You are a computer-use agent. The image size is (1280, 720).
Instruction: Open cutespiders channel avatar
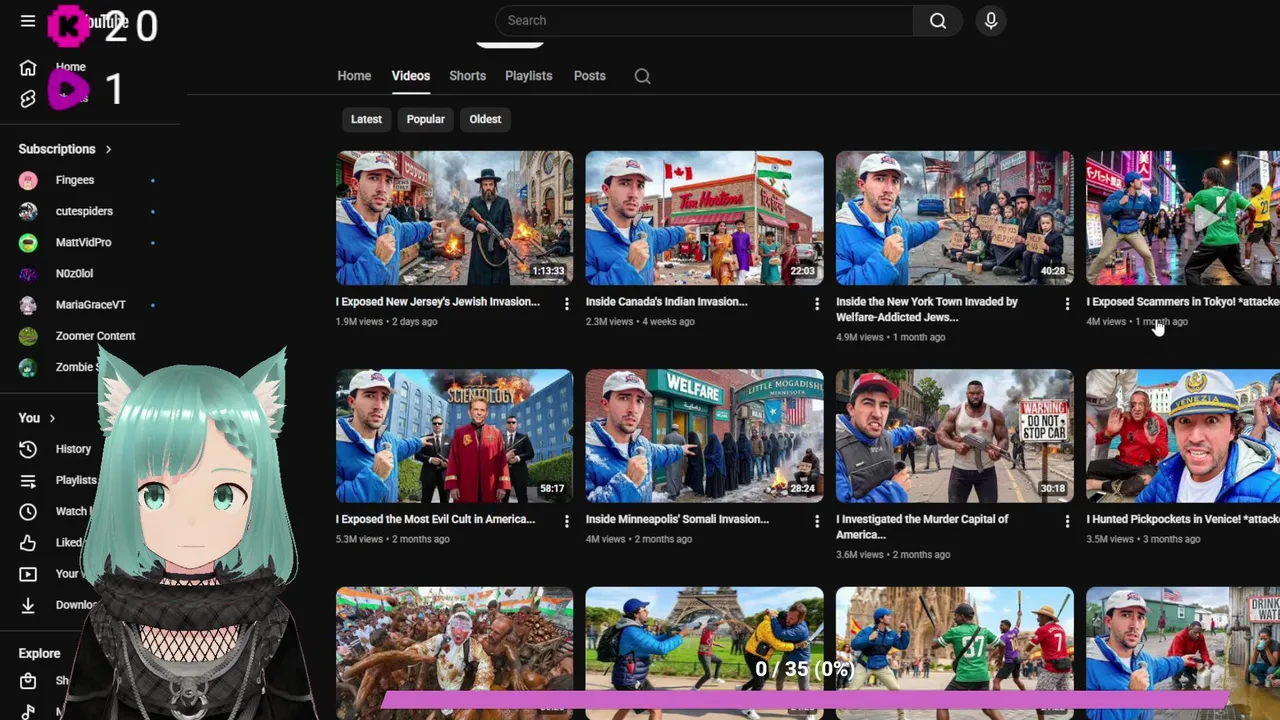(x=28, y=211)
